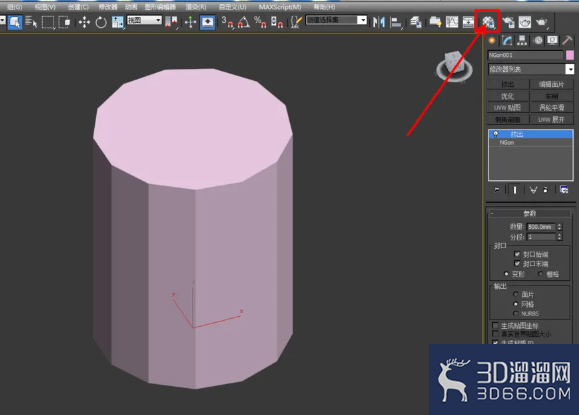
Task: Open Select by Name list icon
Action: tap(31, 22)
